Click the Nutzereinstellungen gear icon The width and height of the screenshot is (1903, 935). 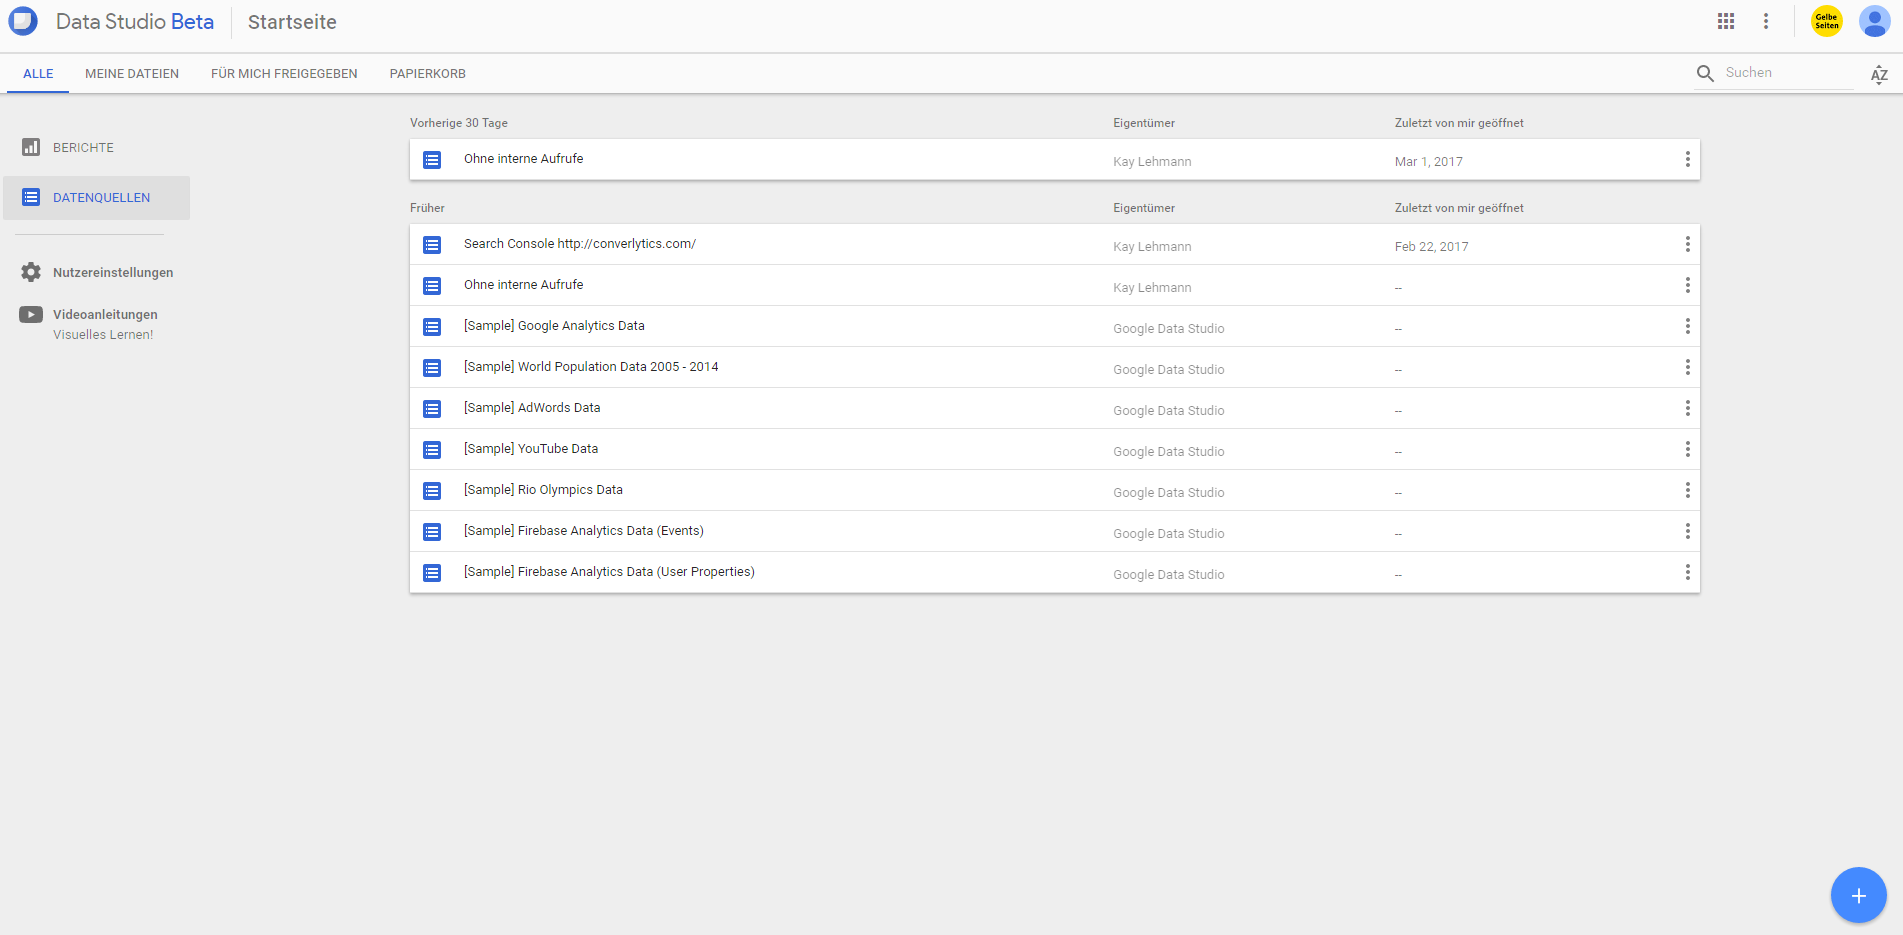[31, 272]
